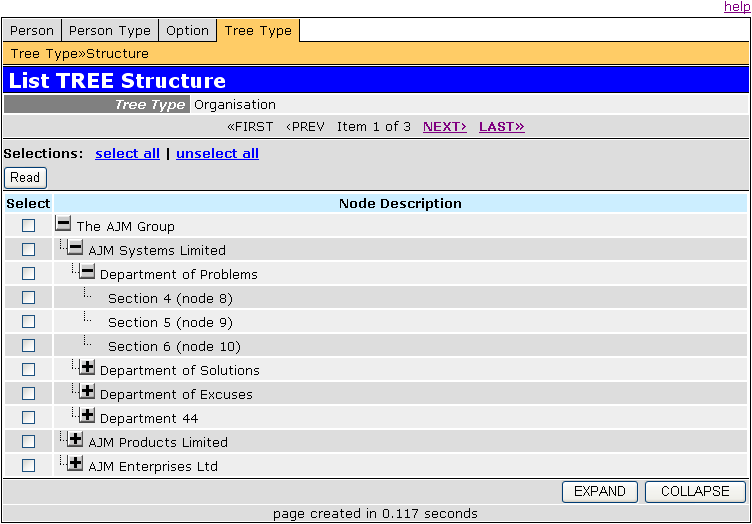
Task: Expand the Department of Excuses node
Action: (87, 392)
